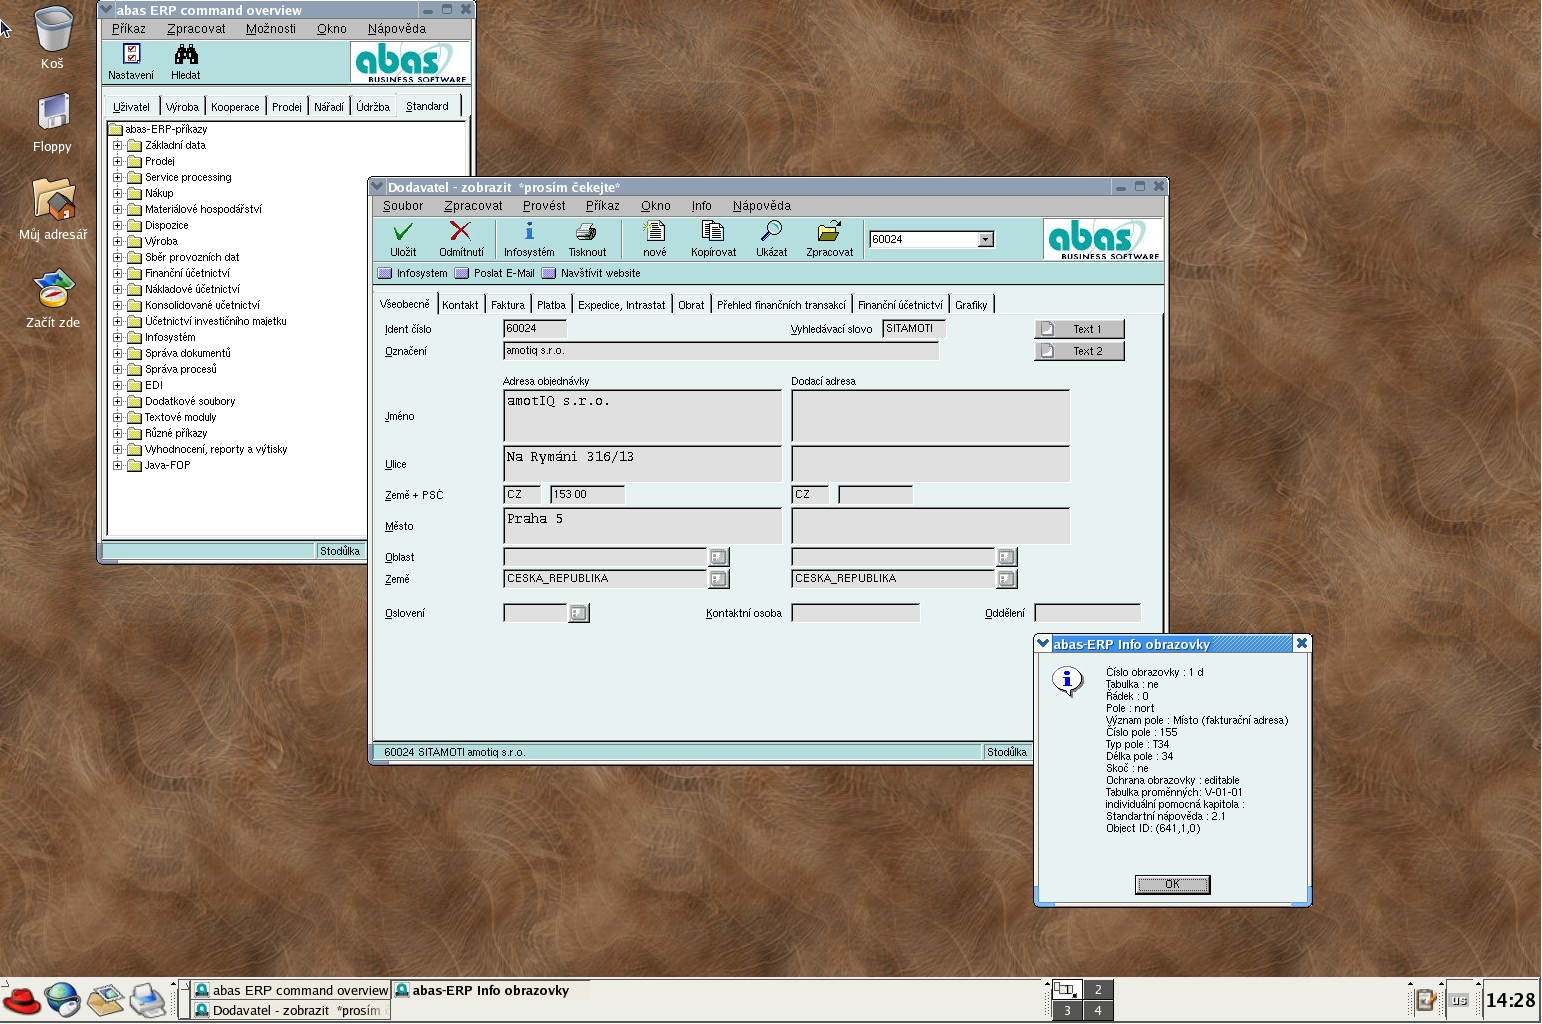
Task: Open the Oslovení selection list button
Action: pyautogui.click(x=578, y=613)
